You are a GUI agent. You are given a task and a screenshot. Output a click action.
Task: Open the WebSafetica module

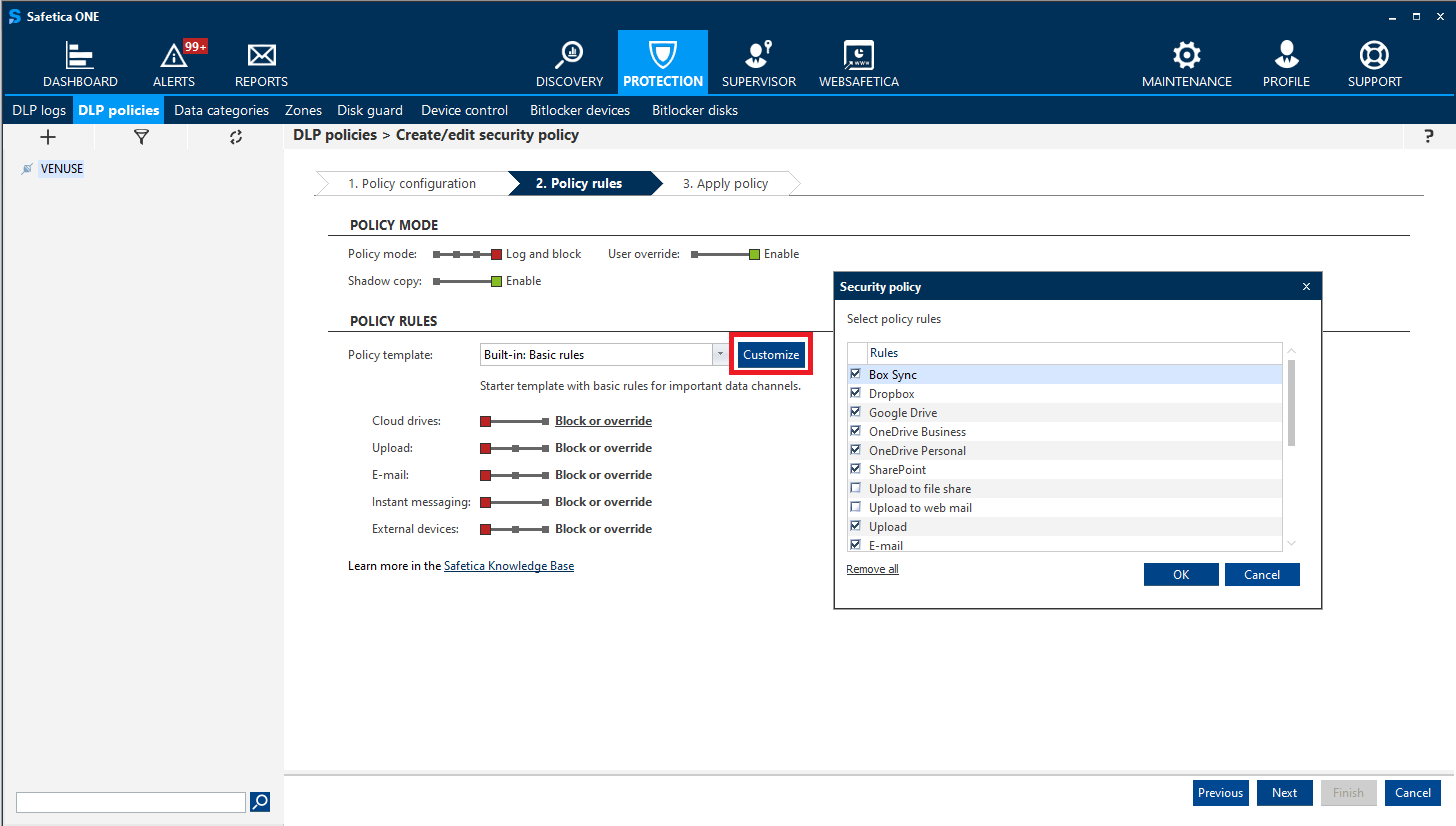click(x=858, y=65)
